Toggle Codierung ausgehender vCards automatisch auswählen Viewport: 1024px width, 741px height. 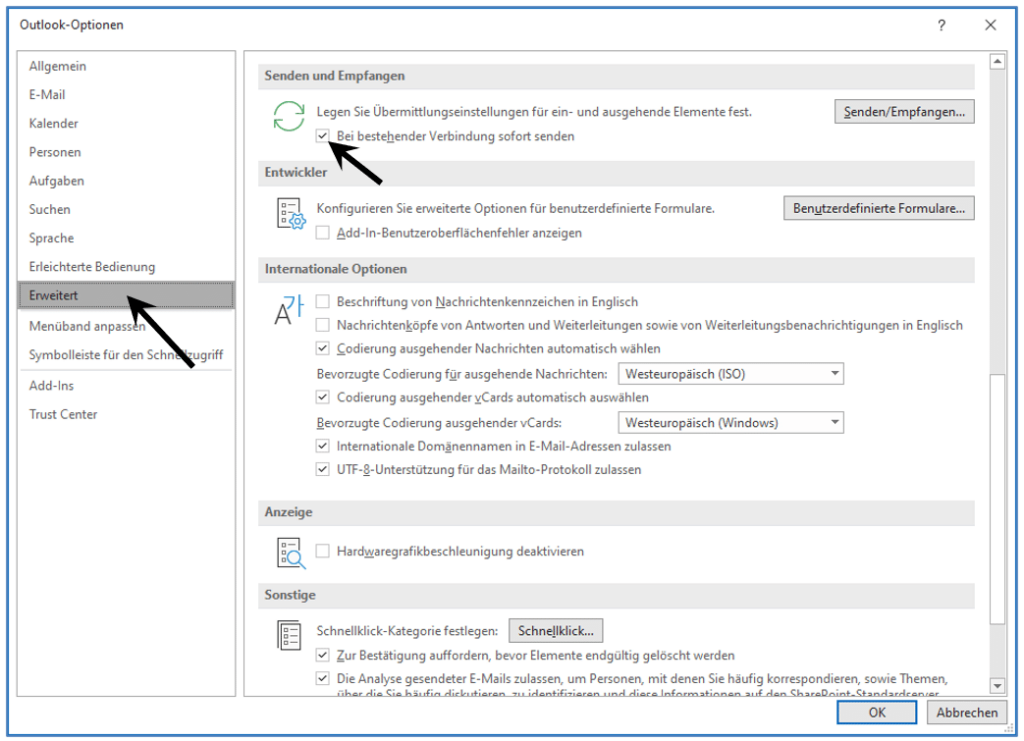pyautogui.click(x=323, y=396)
